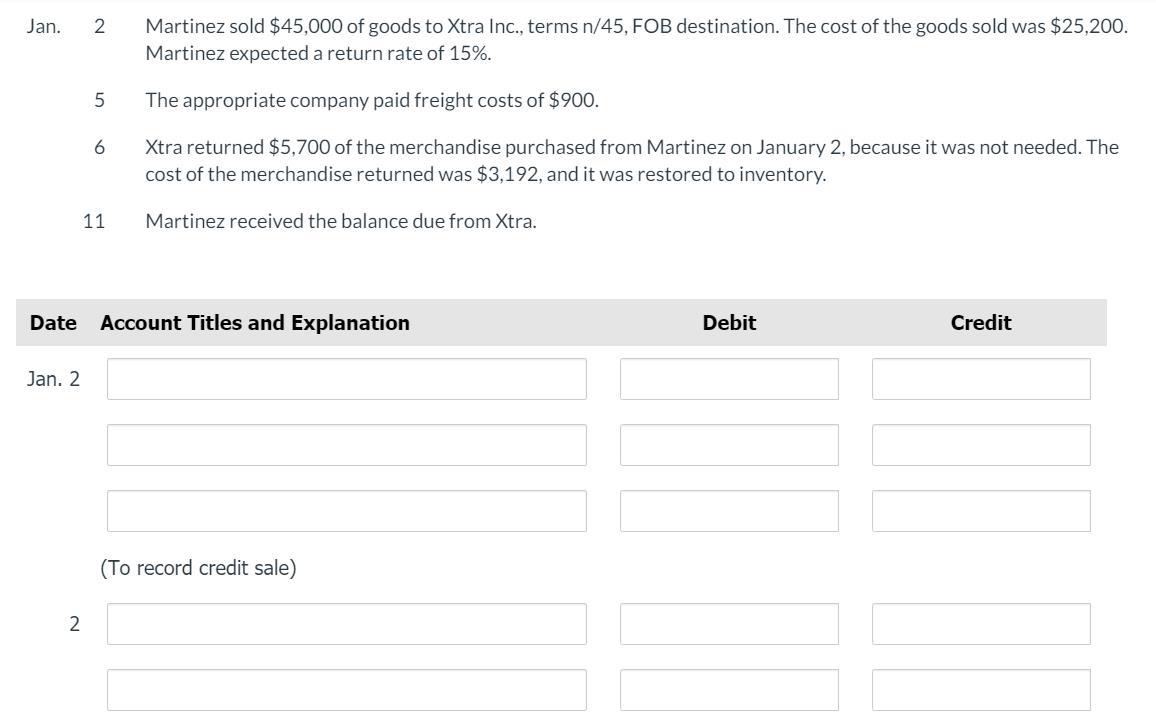Select the bottom-most debit box
The width and height of the screenshot is (1156, 725).
click(729, 690)
